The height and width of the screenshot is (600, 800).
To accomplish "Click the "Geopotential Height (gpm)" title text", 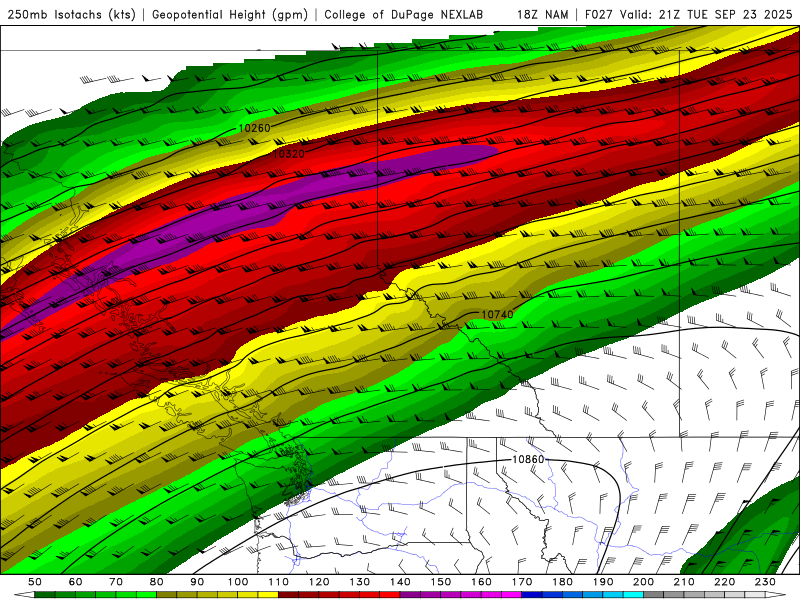I will coord(230,15).
